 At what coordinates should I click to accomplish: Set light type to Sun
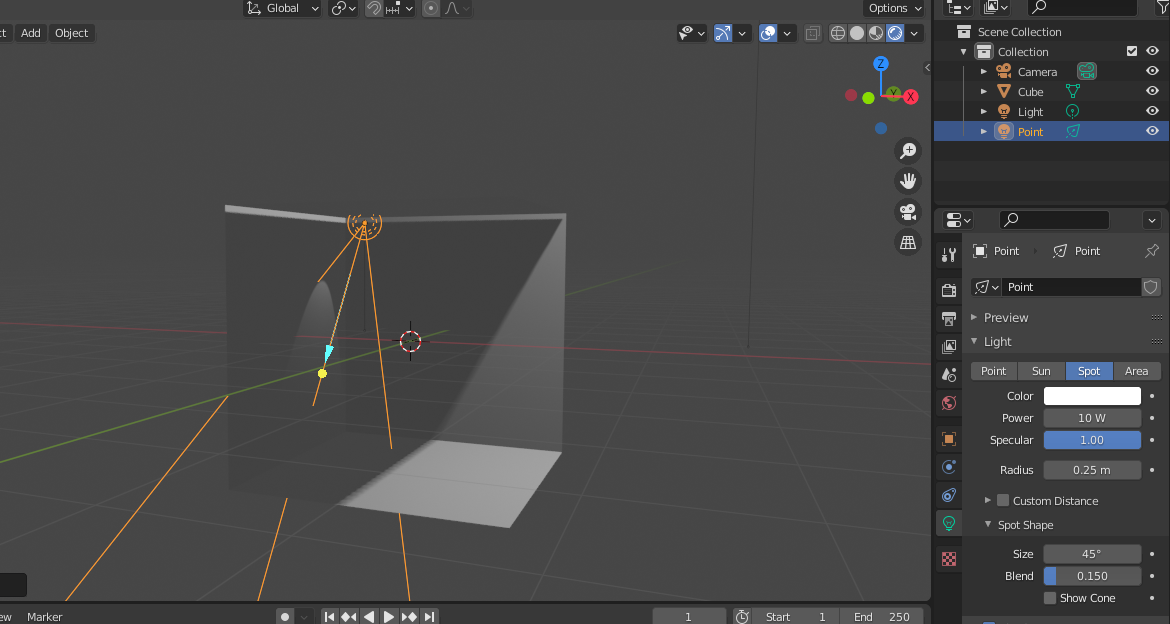(1041, 371)
